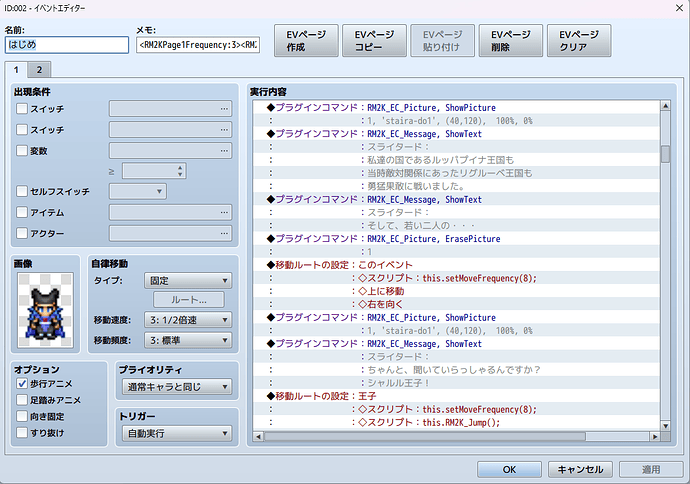The image size is (690, 484).
Task: Open the 移動頻度 dropdown
Action: point(188,340)
